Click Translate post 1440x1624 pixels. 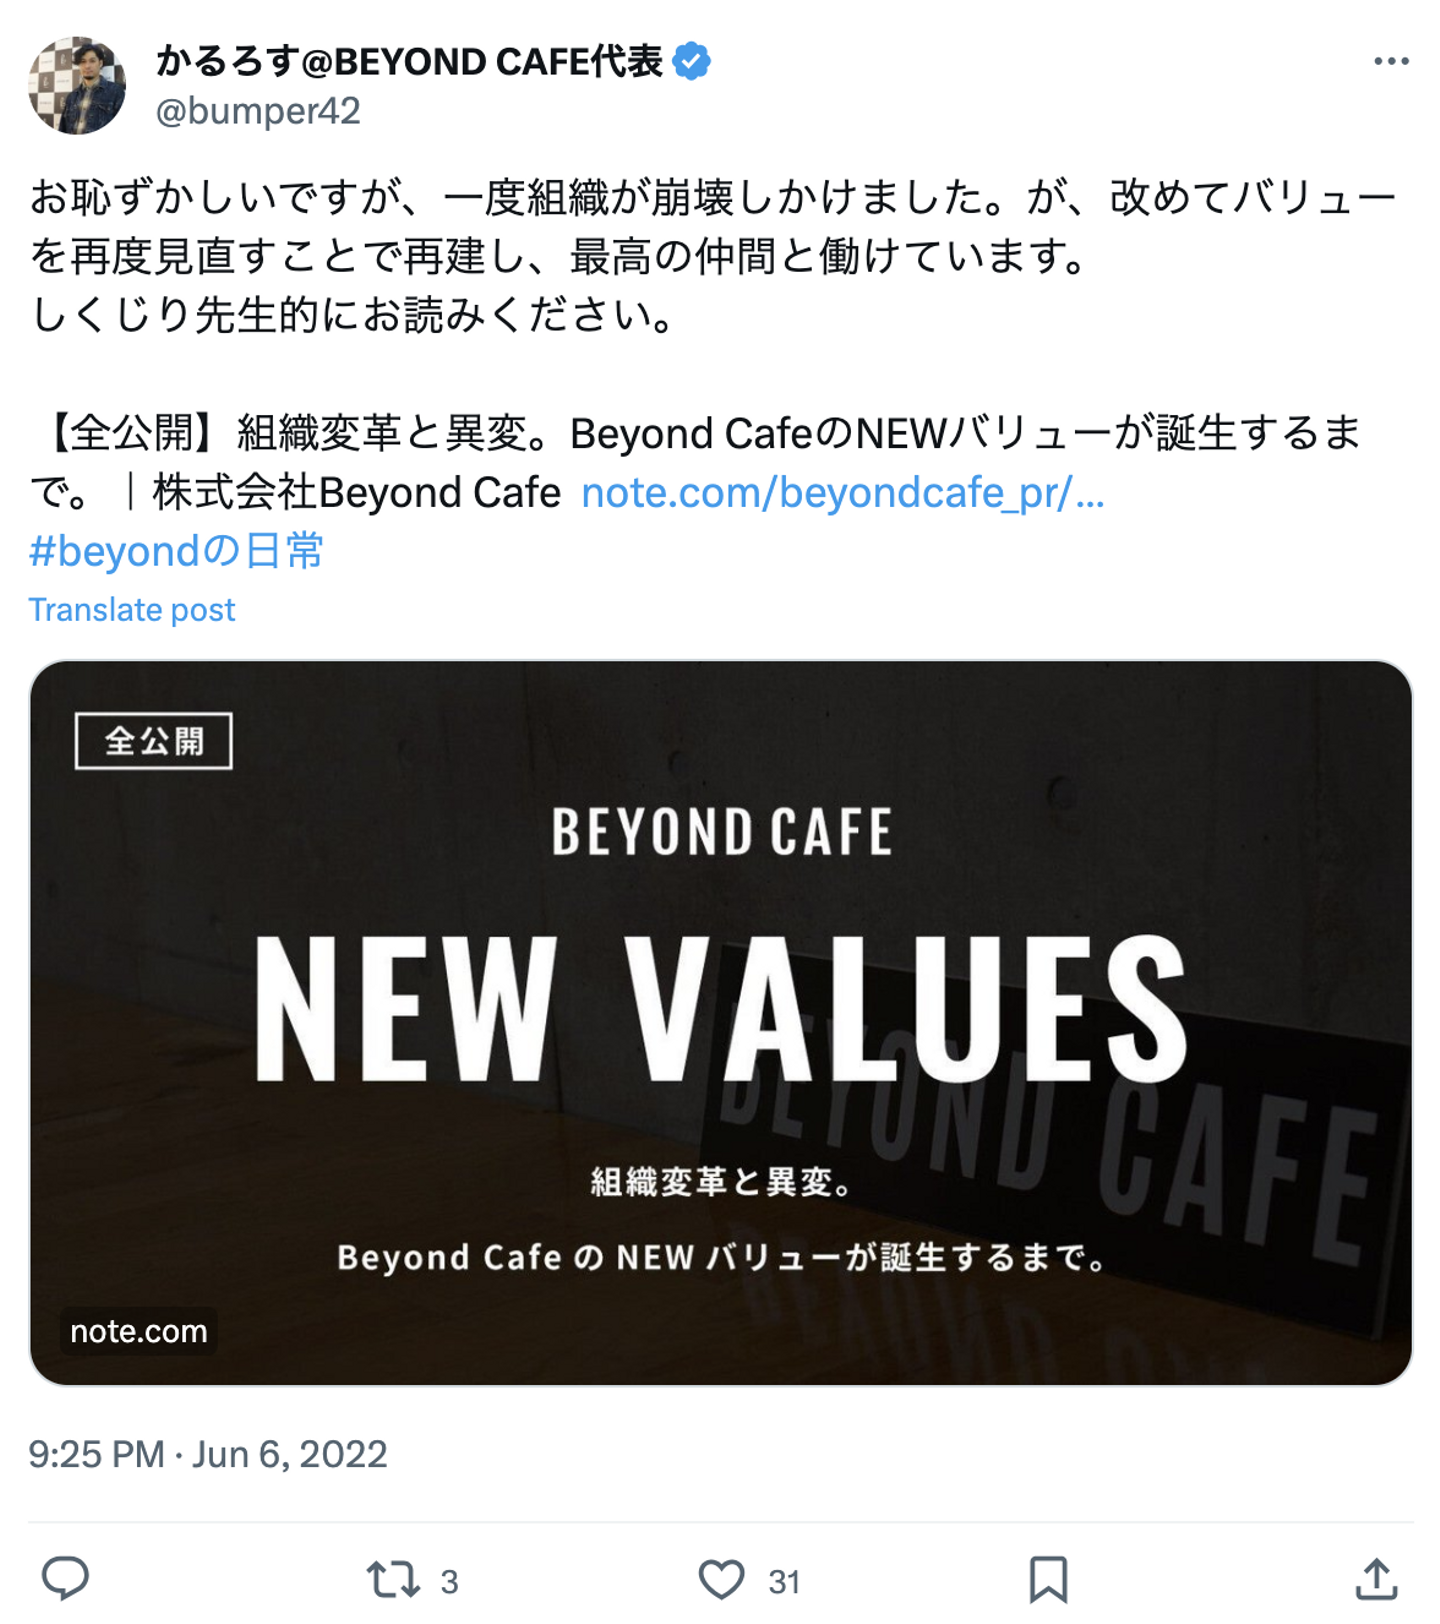tap(132, 610)
